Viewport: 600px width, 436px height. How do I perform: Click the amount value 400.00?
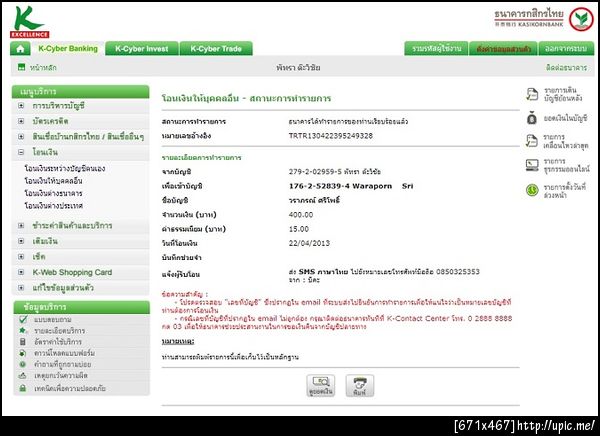301,215
